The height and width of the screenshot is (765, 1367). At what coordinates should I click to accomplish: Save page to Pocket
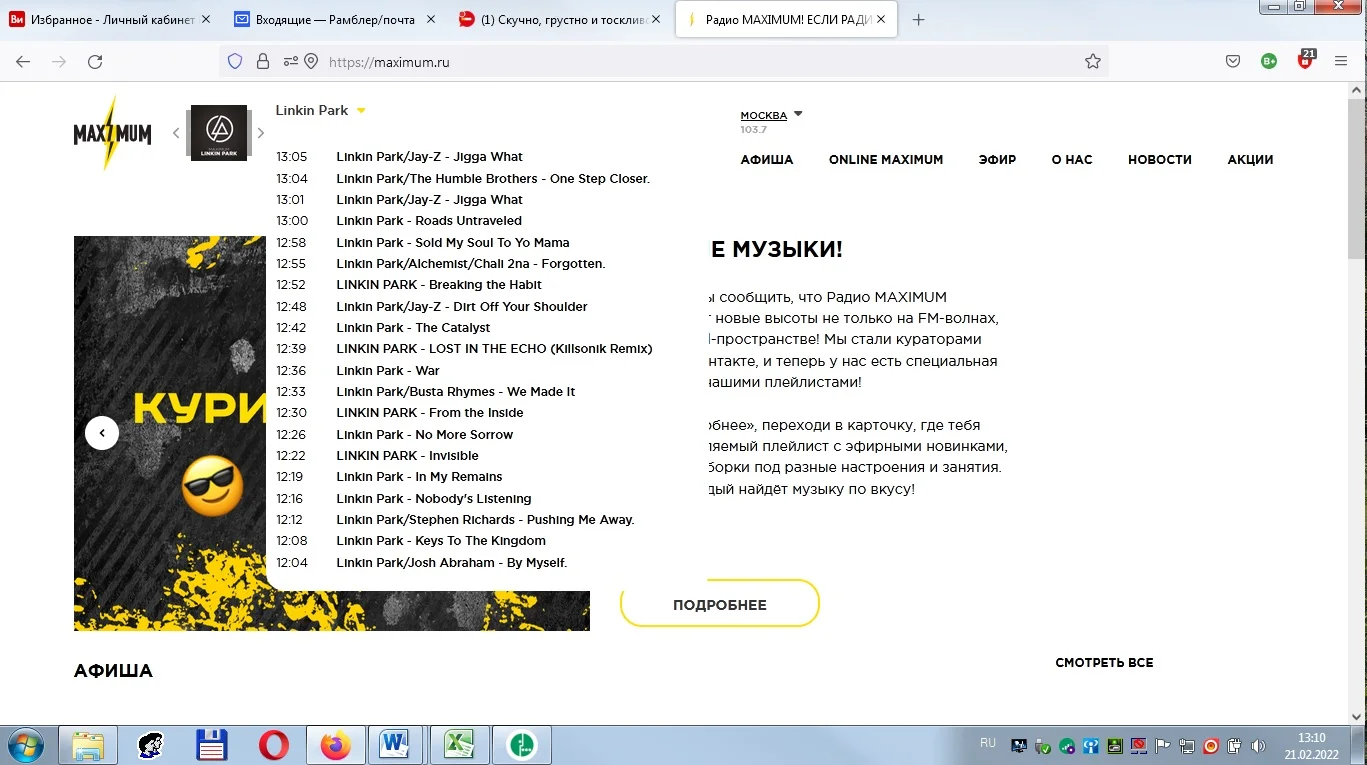(x=1233, y=62)
